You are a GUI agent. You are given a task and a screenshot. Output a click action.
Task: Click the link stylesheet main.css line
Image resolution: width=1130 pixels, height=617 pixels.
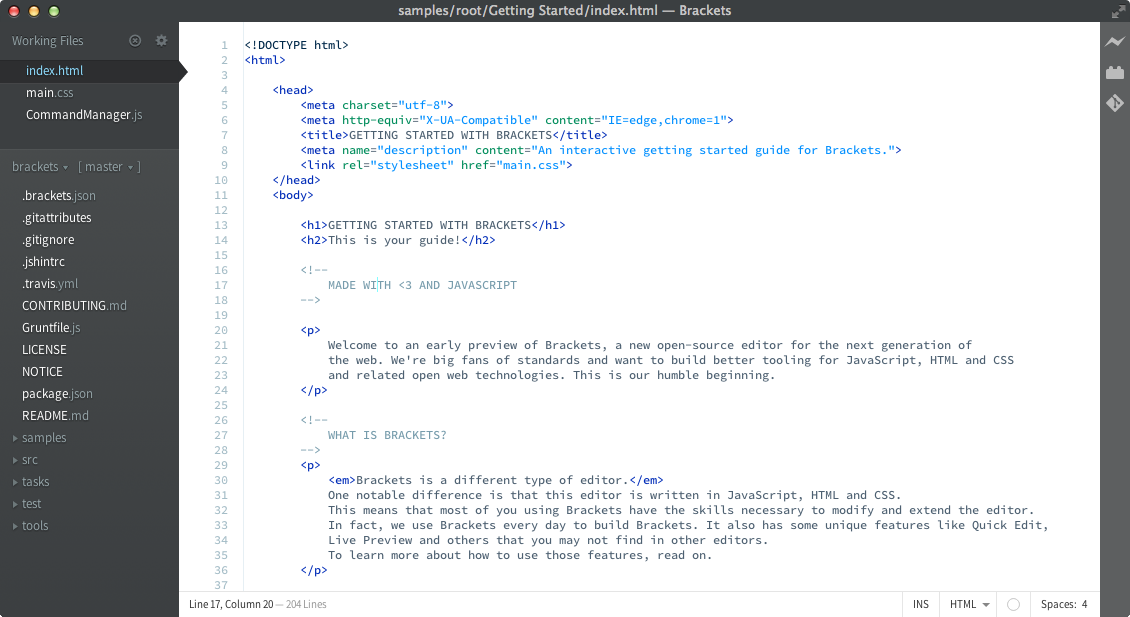437,165
